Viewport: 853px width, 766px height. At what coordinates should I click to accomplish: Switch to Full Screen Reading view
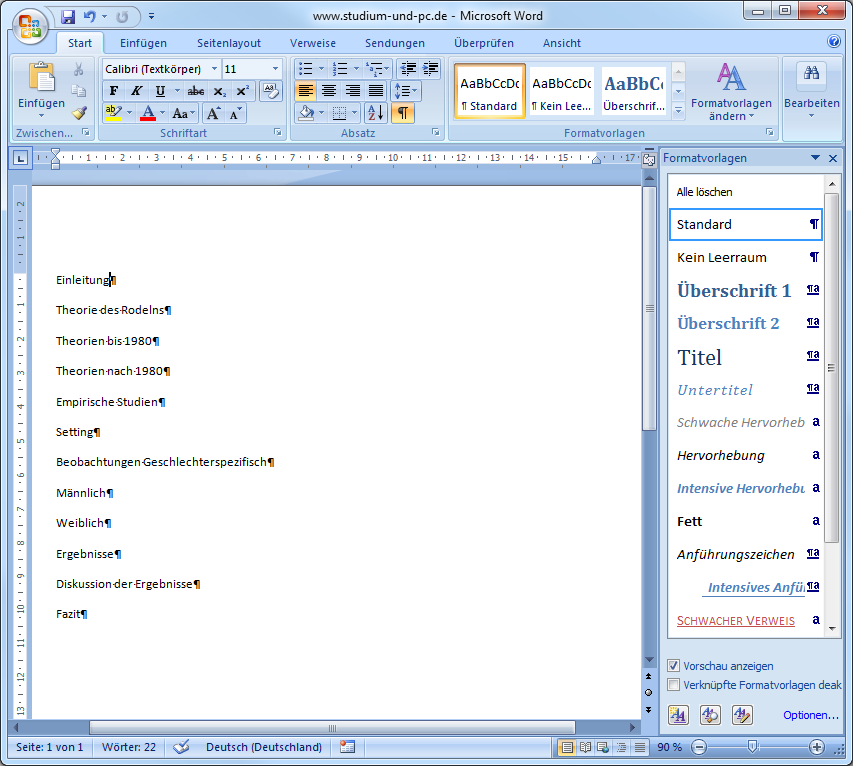(x=585, y=747)
